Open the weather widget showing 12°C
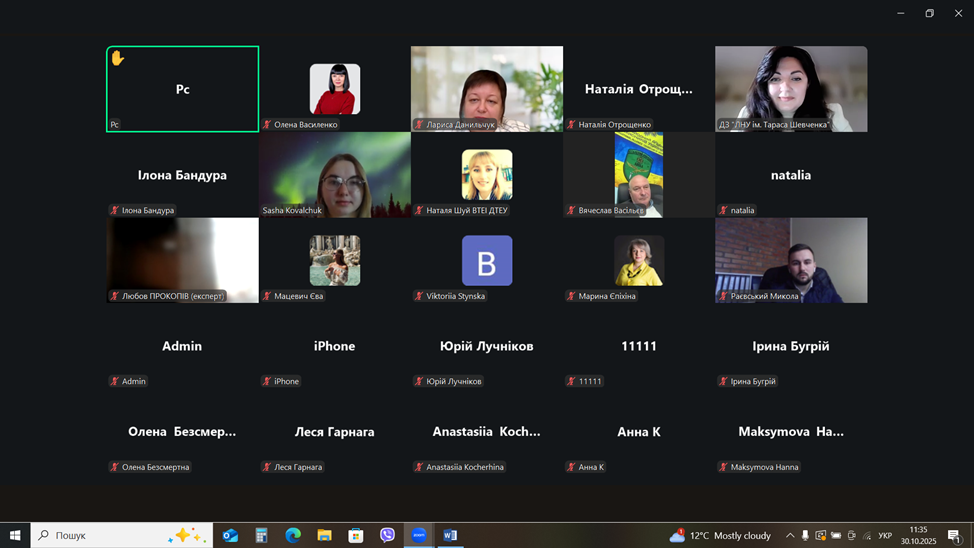This screenshot has height=548, width=974. click(x=721, y=536)
